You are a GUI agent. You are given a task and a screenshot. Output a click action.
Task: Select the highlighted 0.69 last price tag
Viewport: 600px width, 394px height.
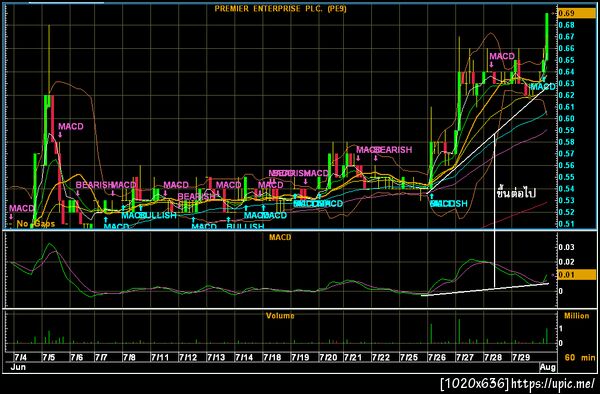coord(577,13)
